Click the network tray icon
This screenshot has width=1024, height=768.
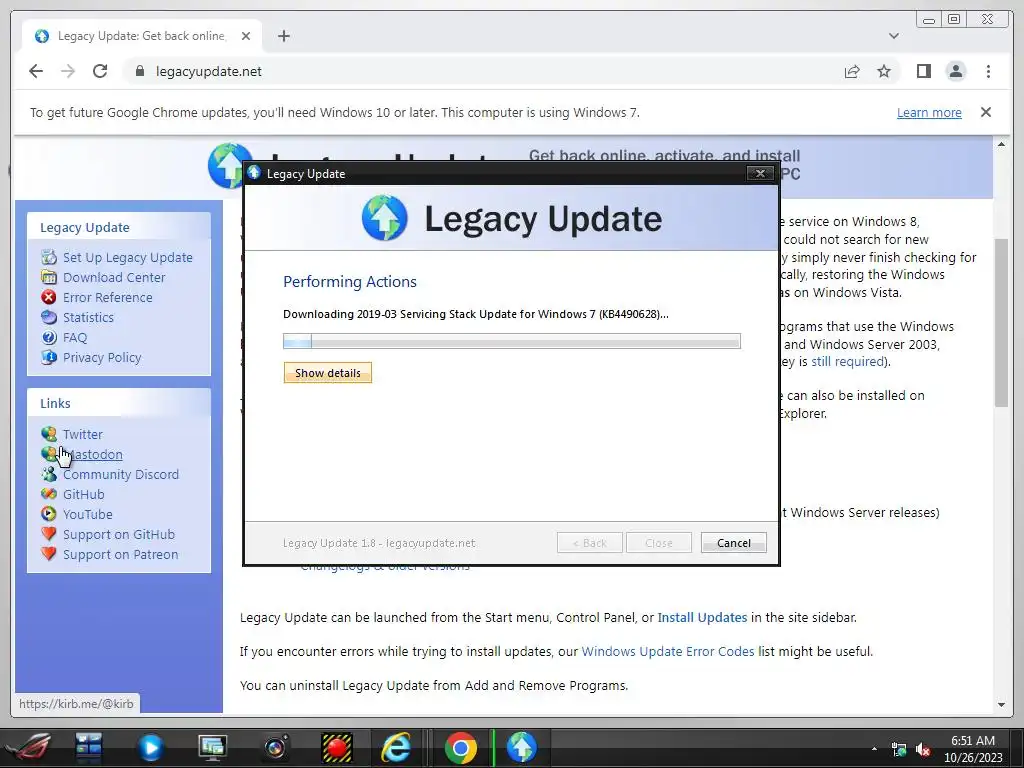(x=899, y=750)
